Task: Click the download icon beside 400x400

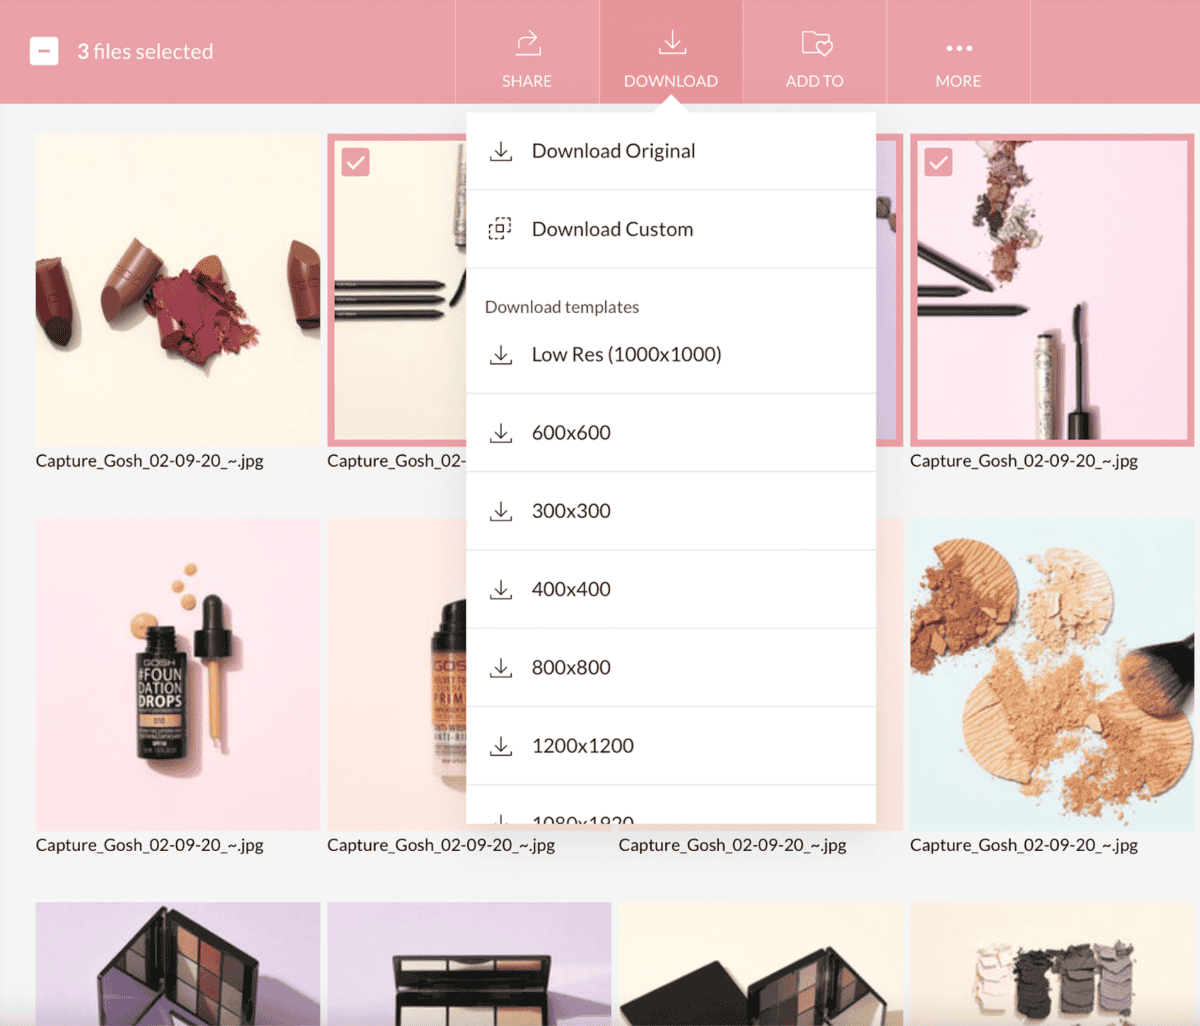Action: coord(501,589)
